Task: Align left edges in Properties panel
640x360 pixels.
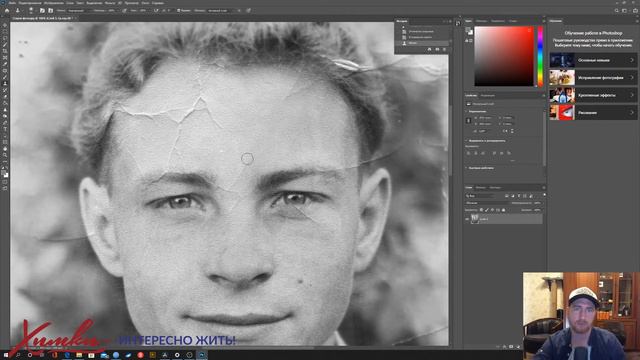Action: [468, 153]
